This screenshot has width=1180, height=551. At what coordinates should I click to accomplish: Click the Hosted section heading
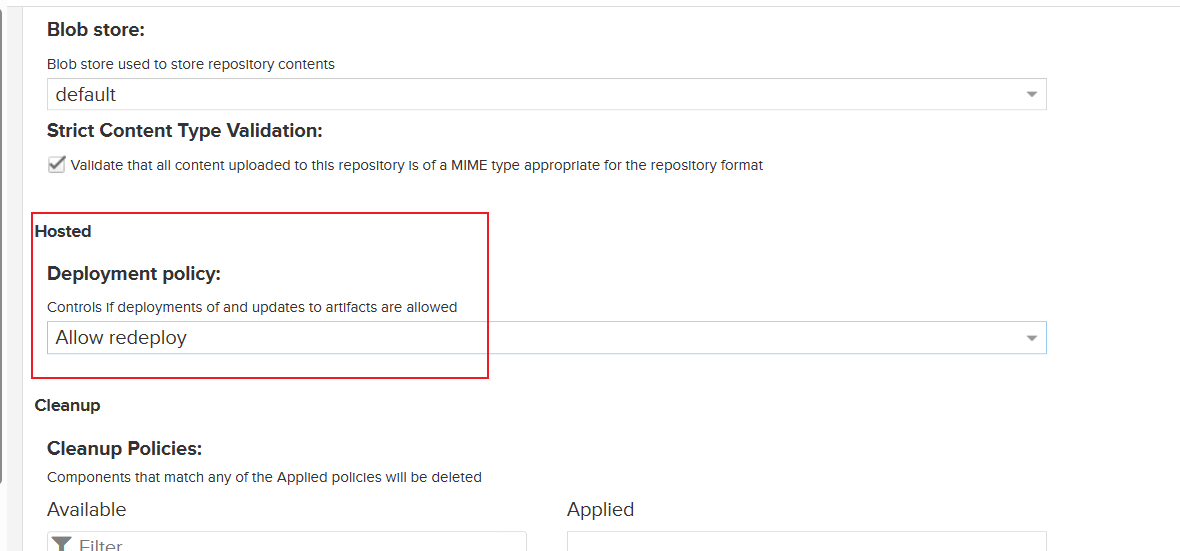pyautogui.click(x=63, y=231)
